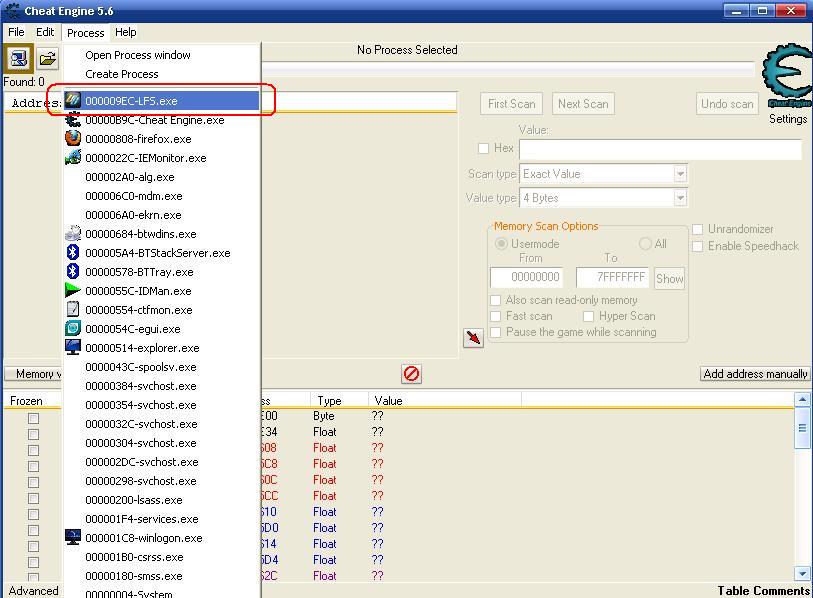
Task: Select the Usermode radio button
Action: click(x=501, y=244)
